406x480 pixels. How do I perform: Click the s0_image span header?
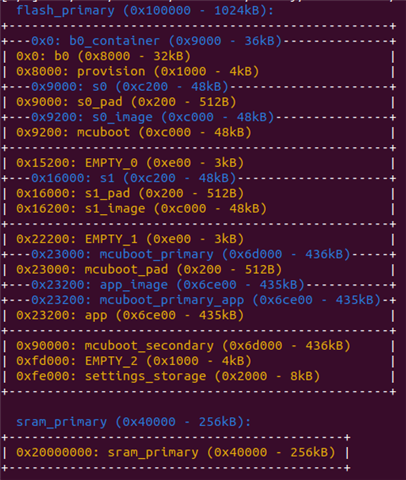point(152,117)
